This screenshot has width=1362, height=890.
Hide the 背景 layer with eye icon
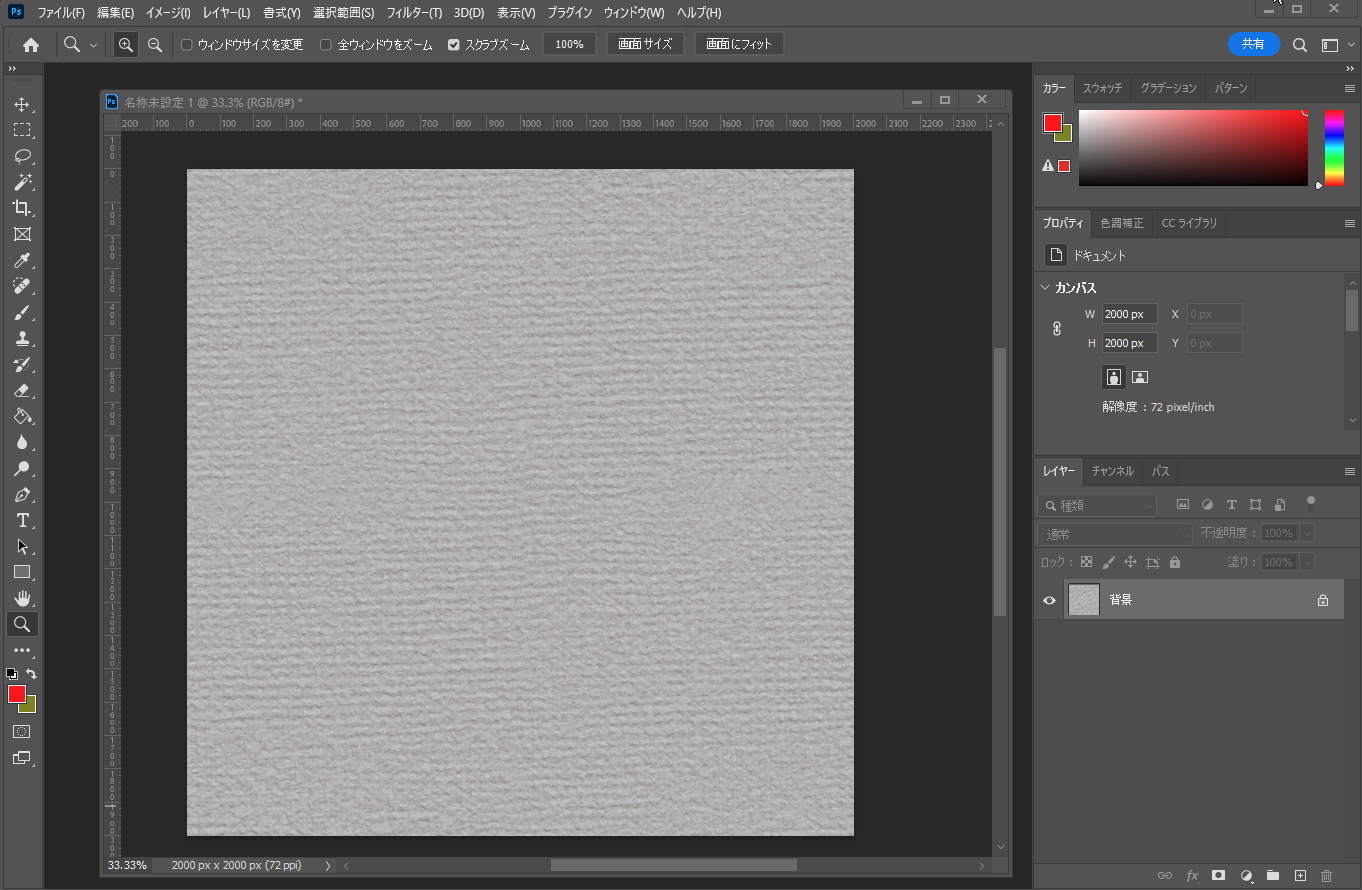point(1049,601)
